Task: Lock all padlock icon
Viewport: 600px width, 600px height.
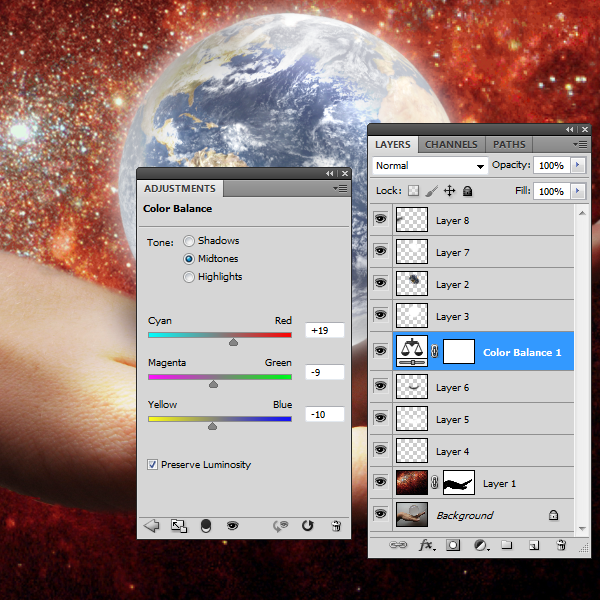Action: [x=467, y=191]
